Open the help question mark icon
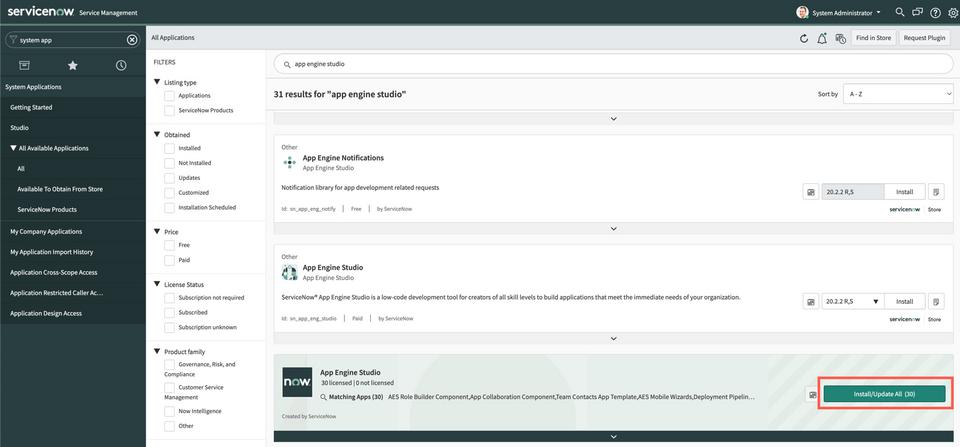Image resolution: width=960 pixels, height=447 pixels. [x=935, y=12]
